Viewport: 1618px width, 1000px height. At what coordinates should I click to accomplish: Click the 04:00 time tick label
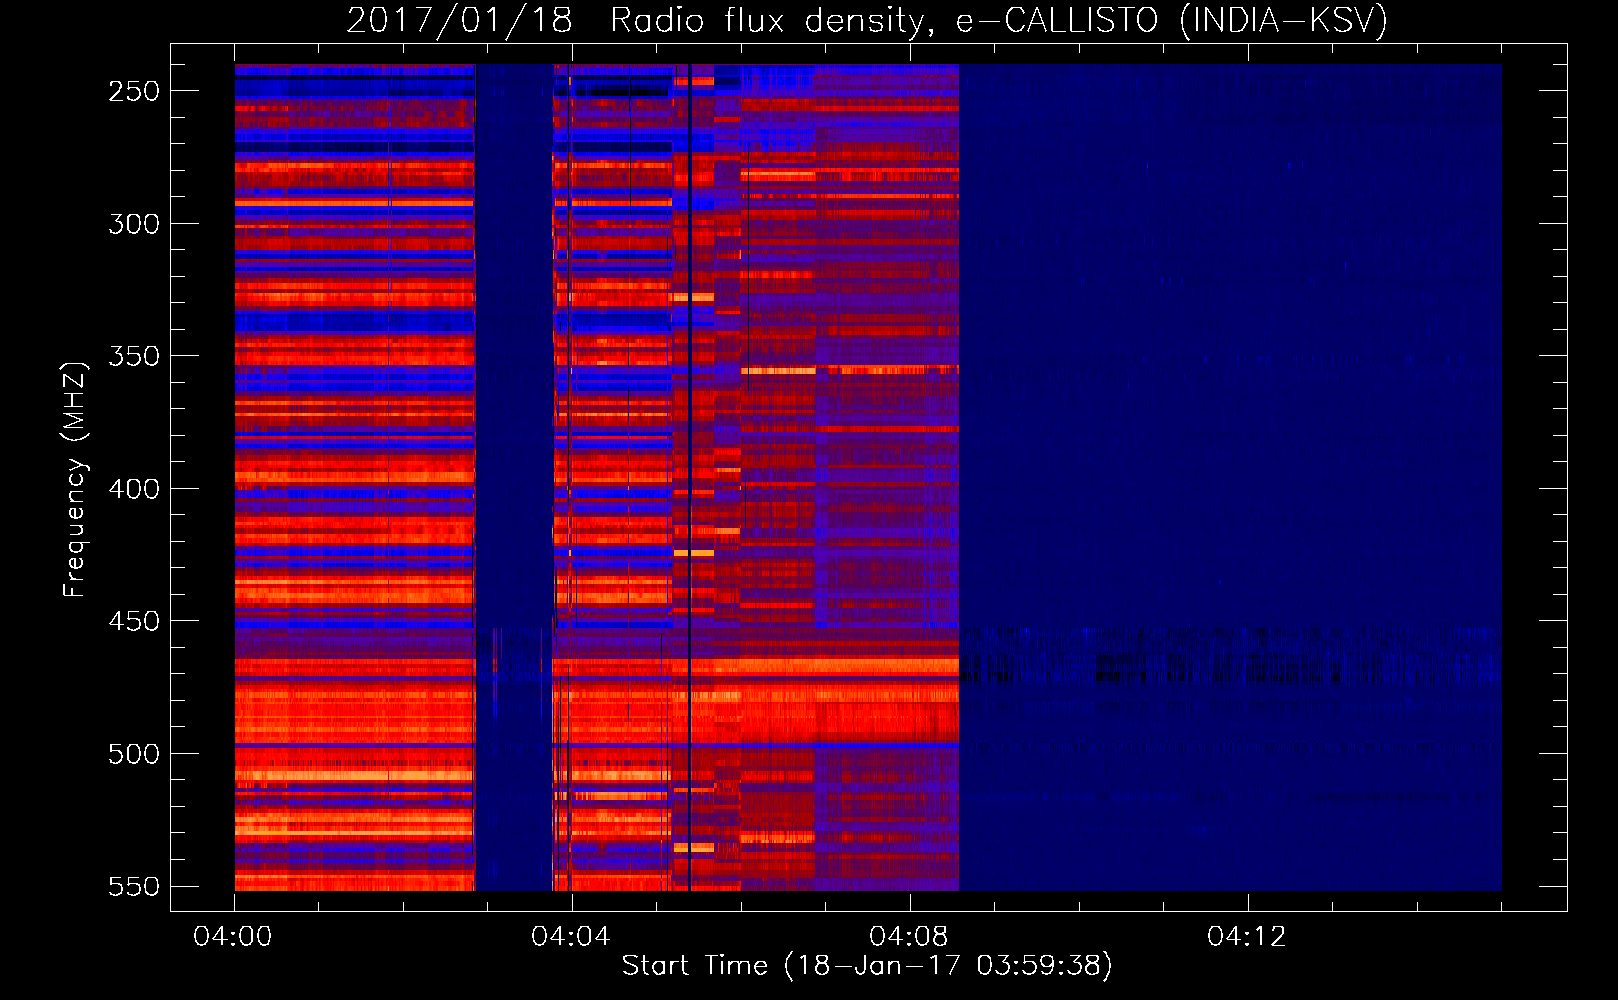[x=233, y=937]
